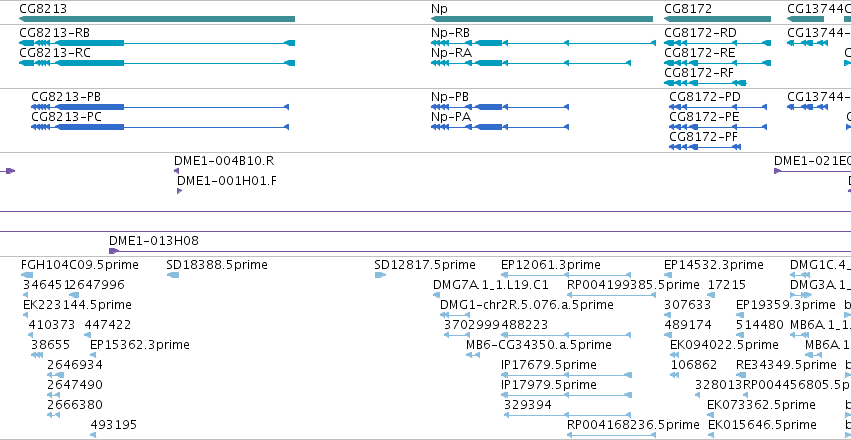Select the CG8172-RF transcript
851x440 pixels.
coord(705,83)
